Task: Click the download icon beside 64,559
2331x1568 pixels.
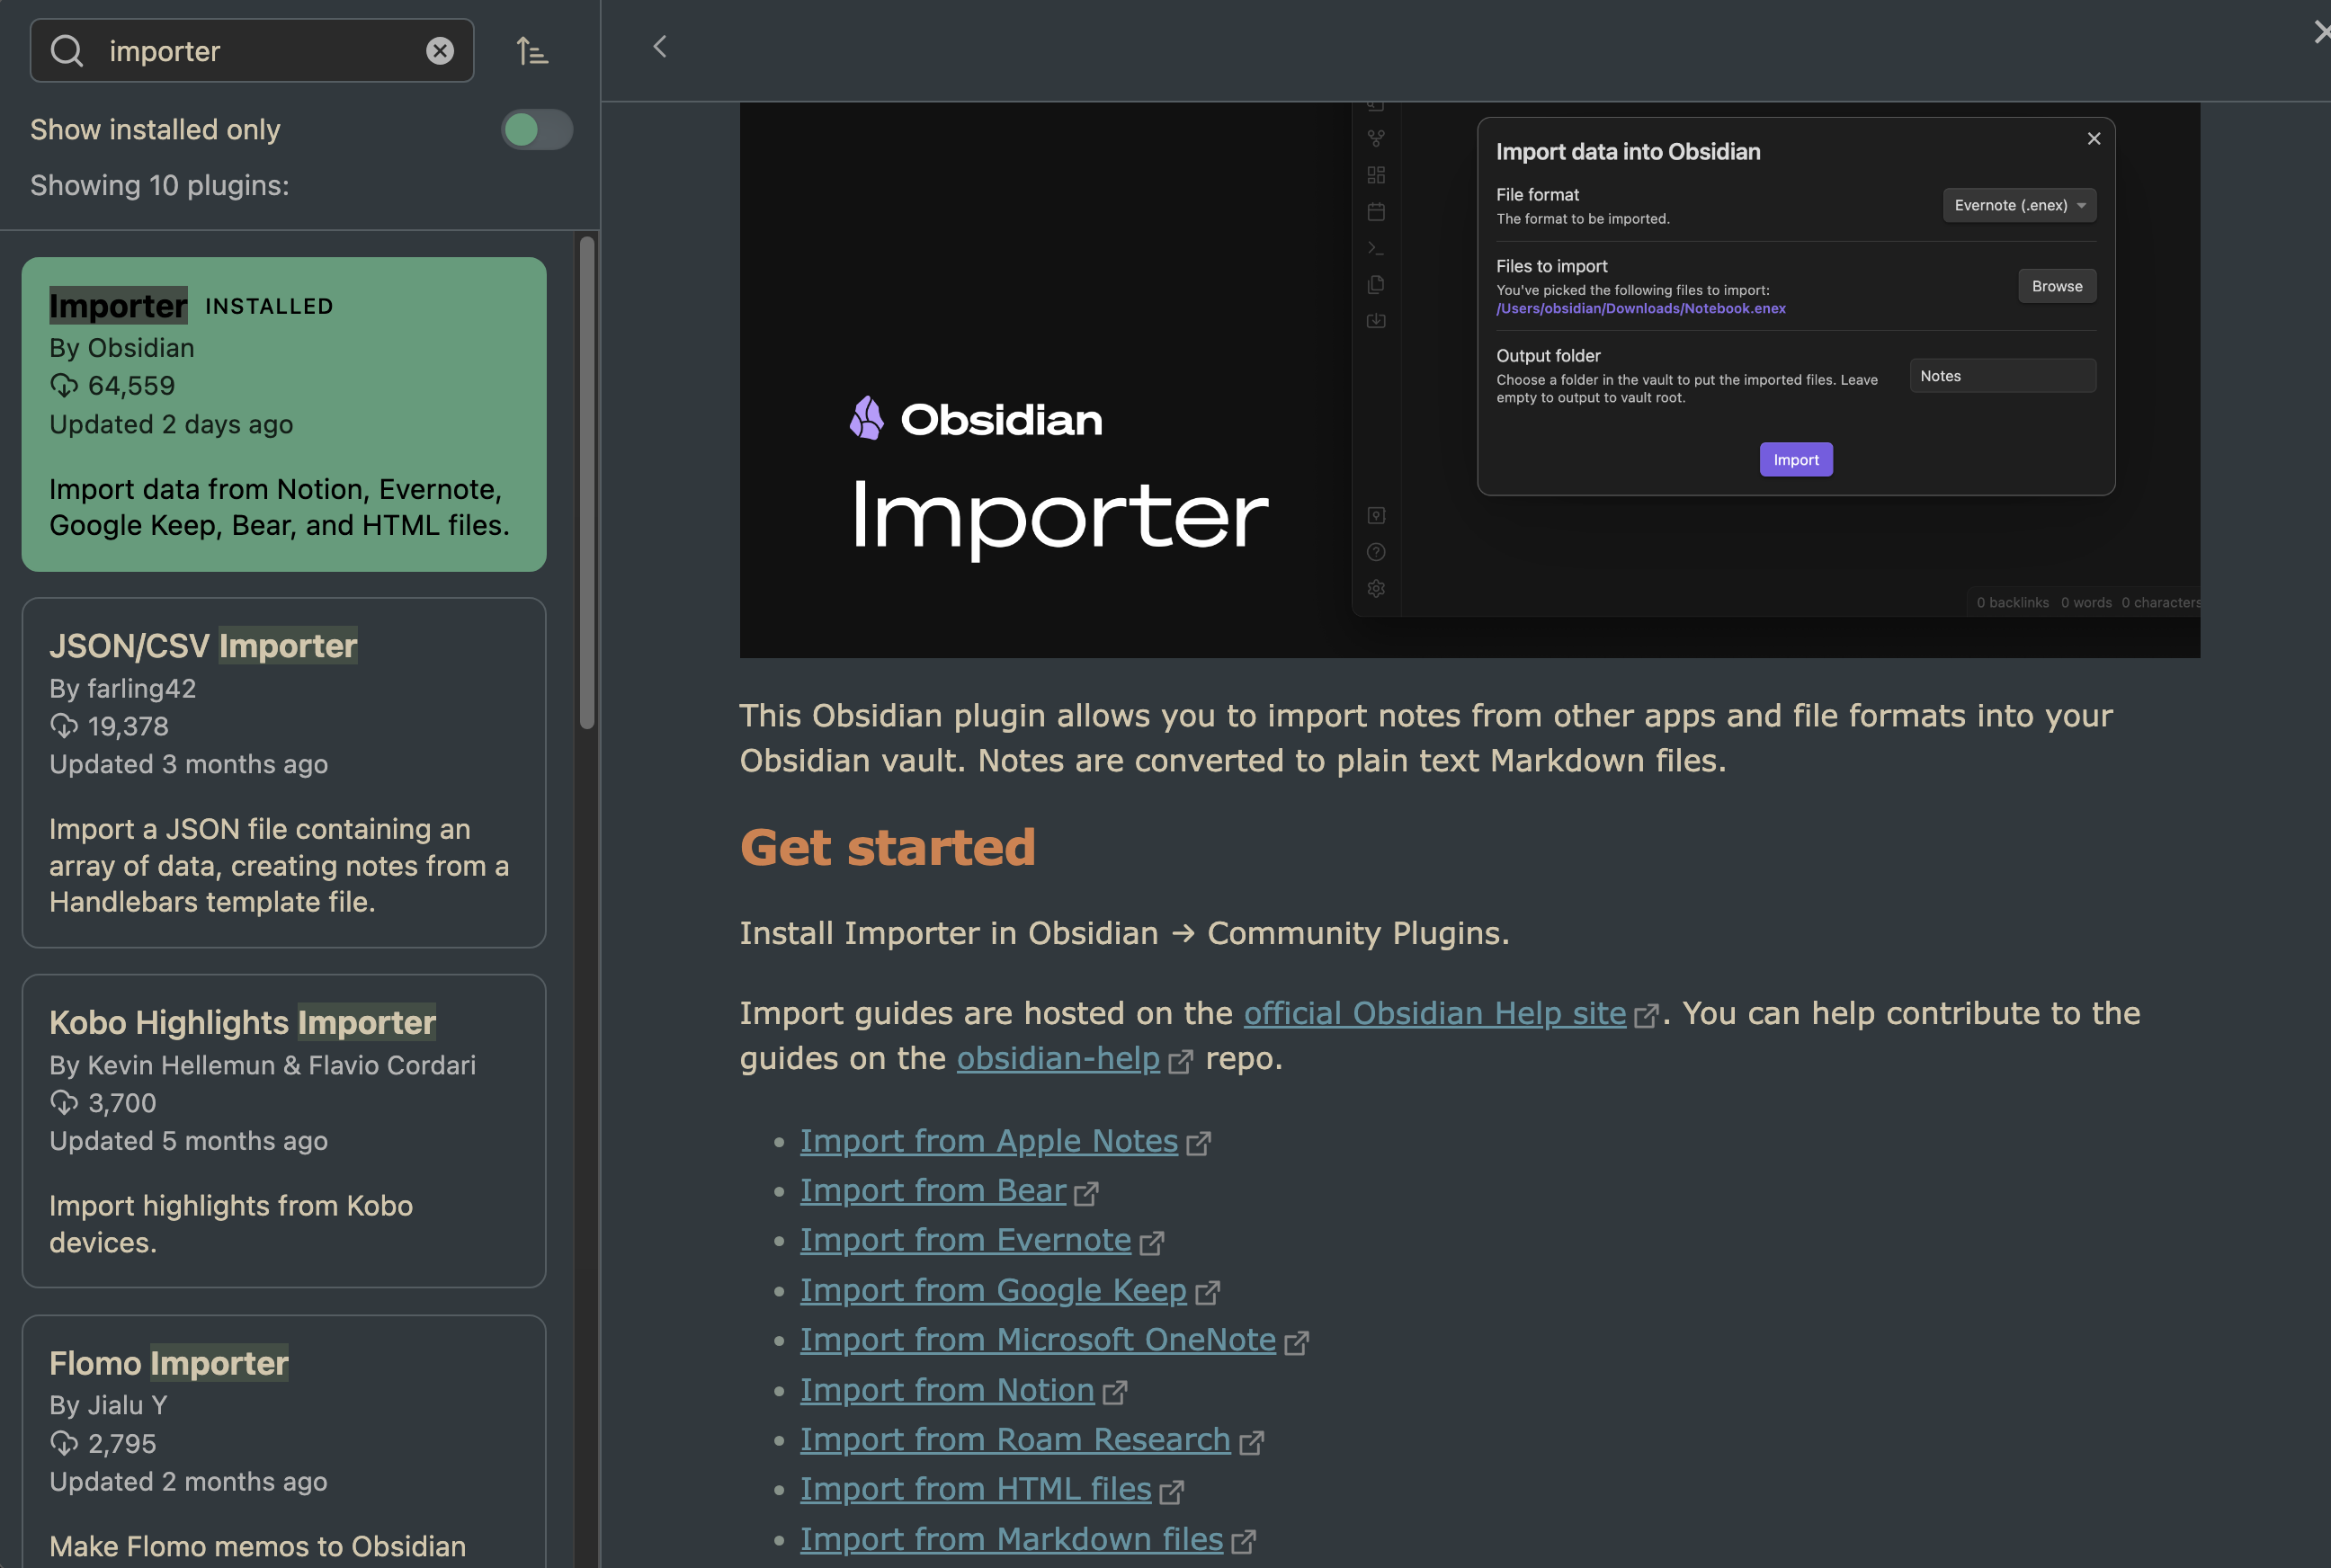Action: click(64, 386)
